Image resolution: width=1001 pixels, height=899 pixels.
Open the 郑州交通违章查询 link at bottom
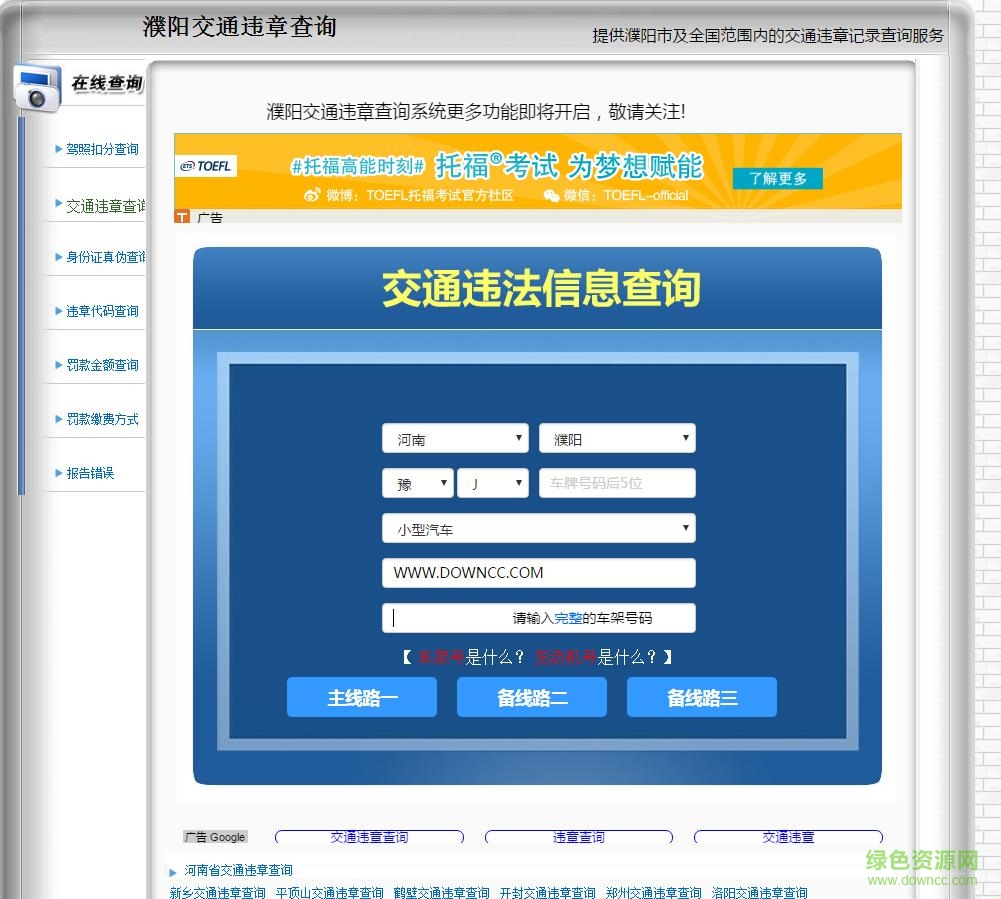click(x=651, y=892)
